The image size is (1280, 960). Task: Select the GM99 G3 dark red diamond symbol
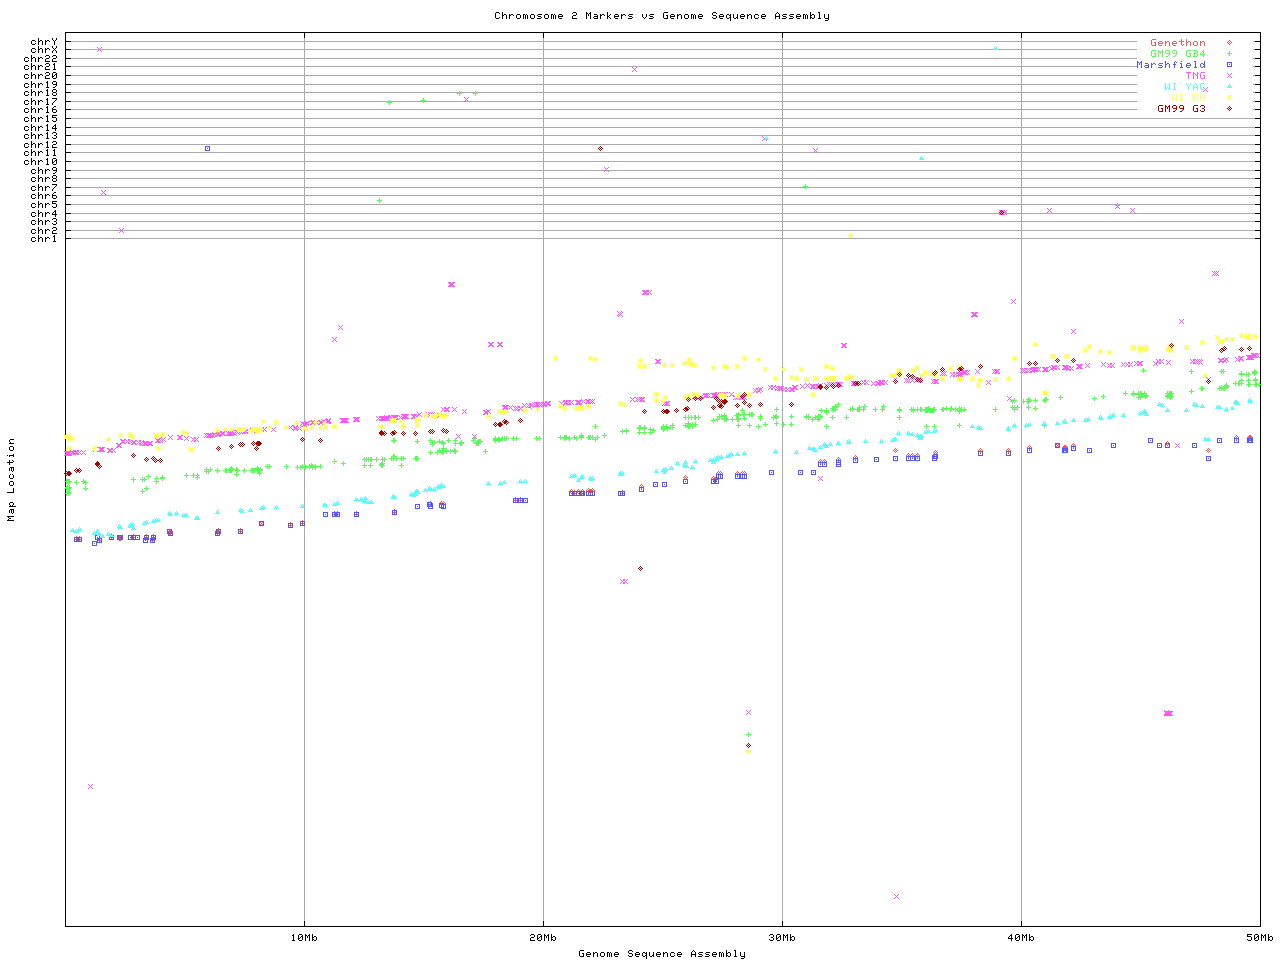click(x=1229, y=108)
